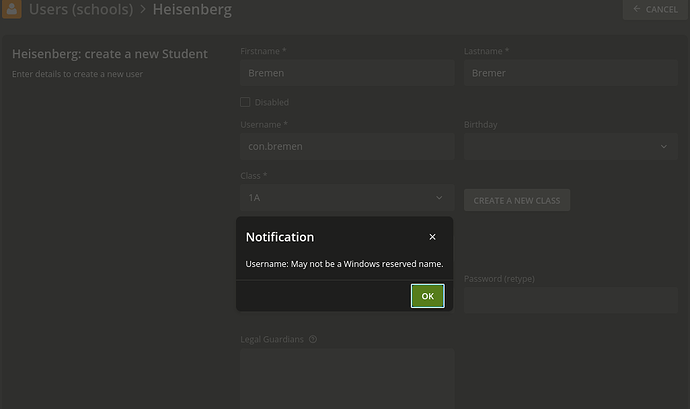The image size is (690, 409).
Task: Click the Legal Guardians help icon
Action: coord(313,339)
